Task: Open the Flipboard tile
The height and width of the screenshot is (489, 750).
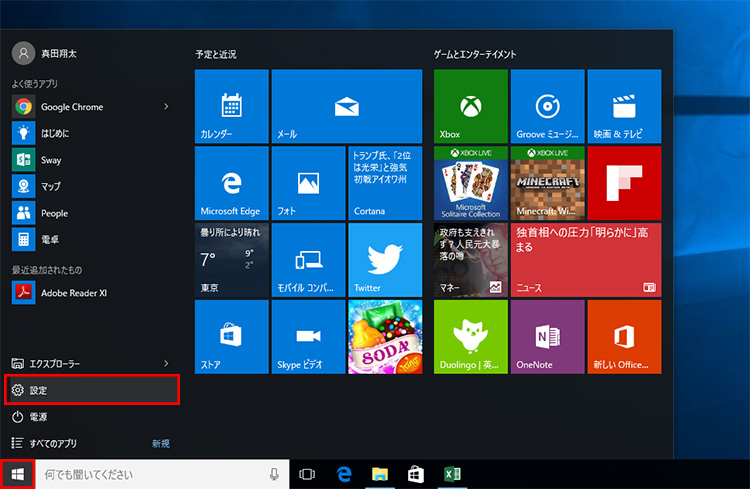Action: [624, 183]
